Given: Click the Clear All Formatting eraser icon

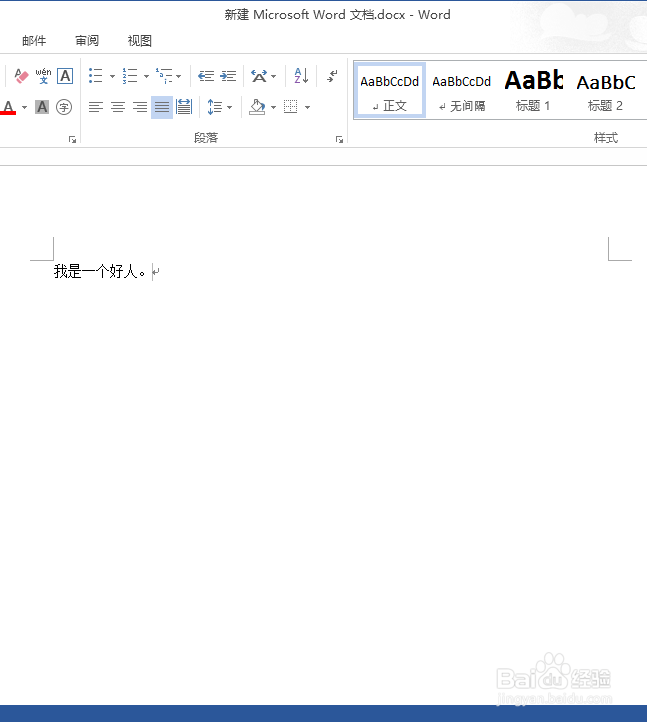Looking at the screenshot, I should pyautogui.click(x=21, y=76).
